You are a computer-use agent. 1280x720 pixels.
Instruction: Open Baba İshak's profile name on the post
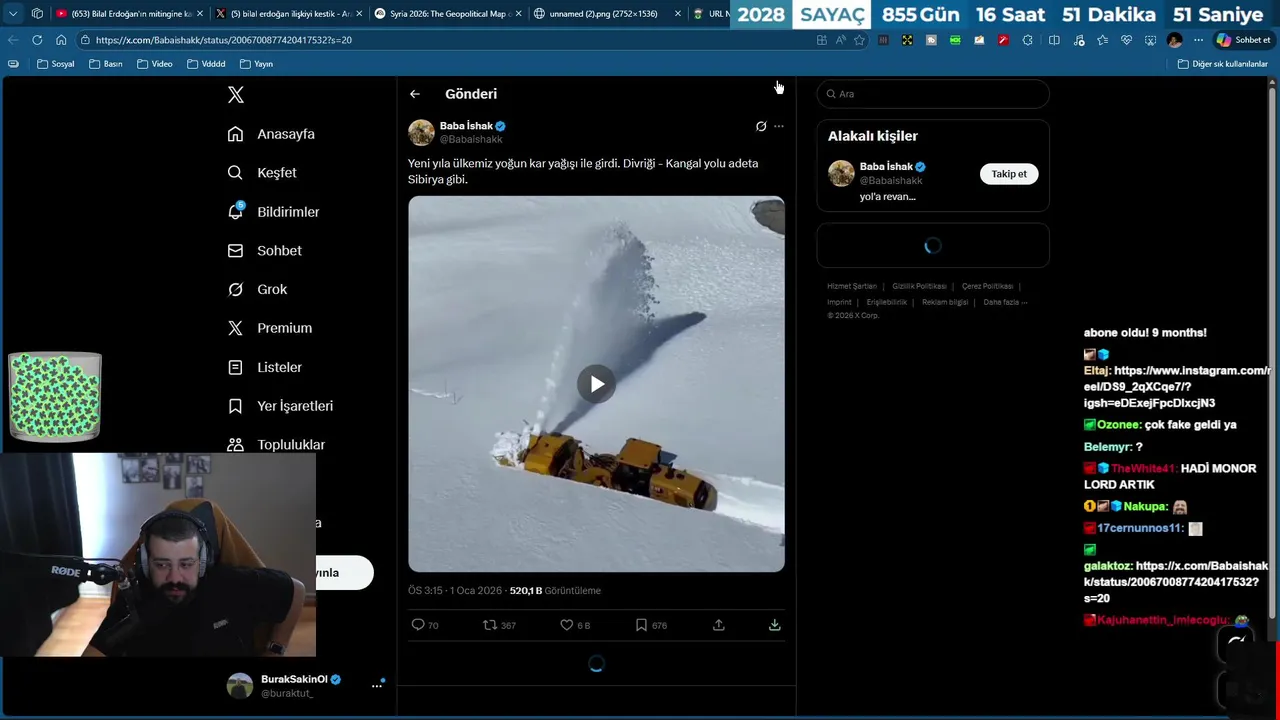466,126
